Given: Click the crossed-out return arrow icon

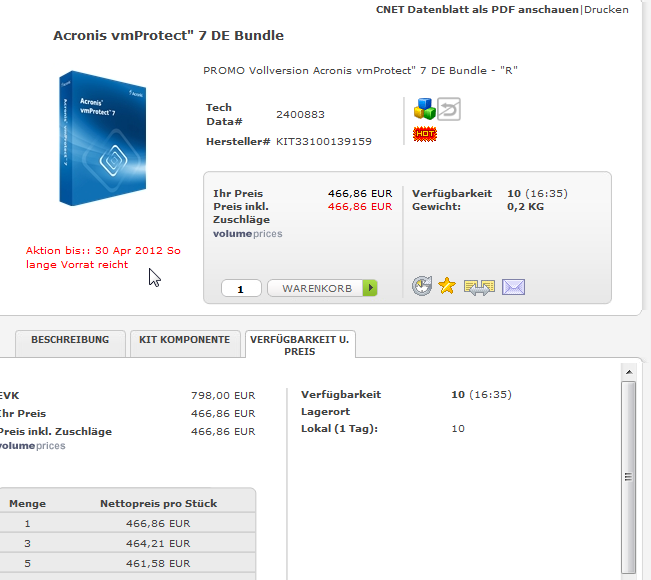Looking at the screenshot, I should (449, 109).
